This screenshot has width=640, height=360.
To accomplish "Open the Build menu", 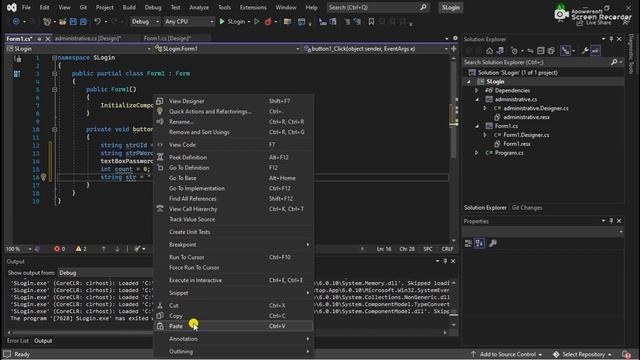I will click(129, 7).
